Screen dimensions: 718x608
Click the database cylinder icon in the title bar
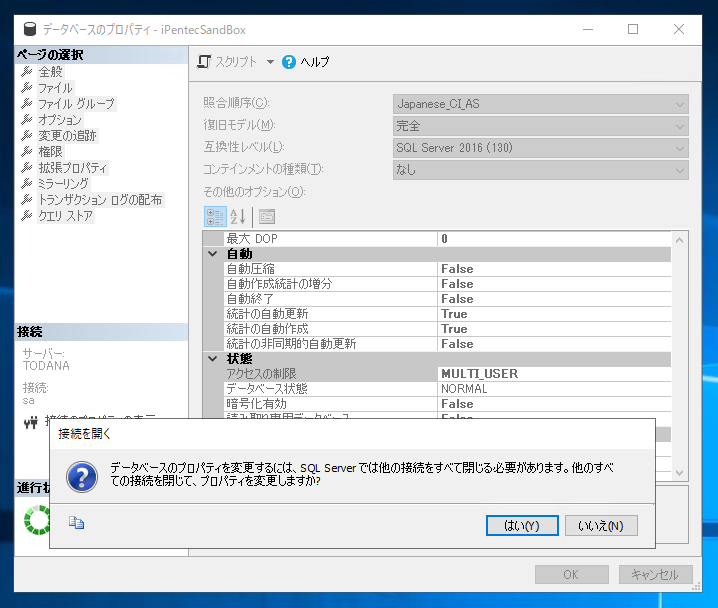coord(30,29)
